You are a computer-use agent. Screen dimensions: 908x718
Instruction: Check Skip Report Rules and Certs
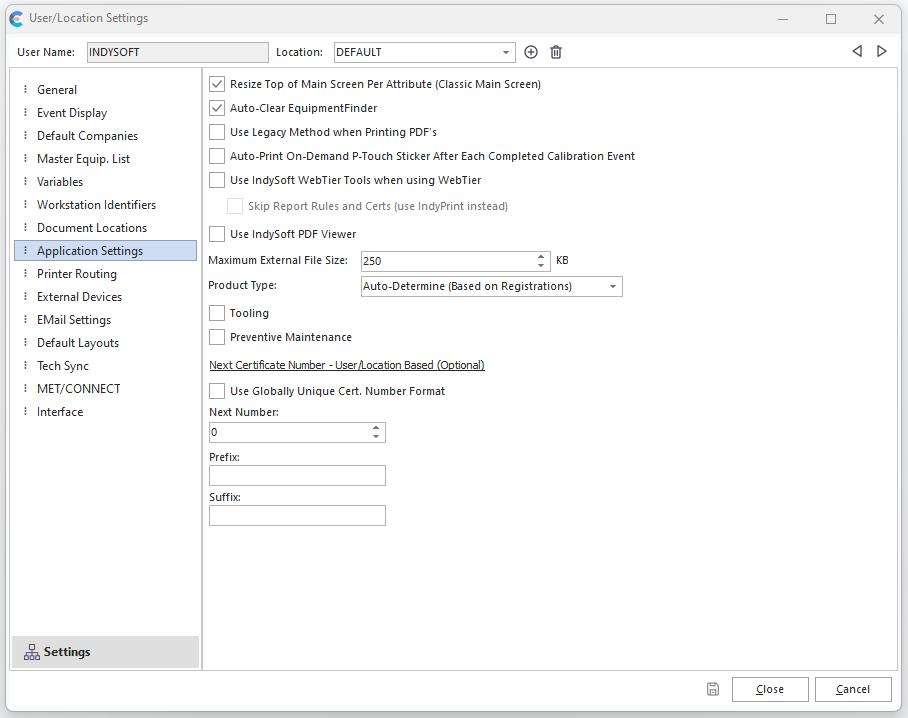click(235, 206)
